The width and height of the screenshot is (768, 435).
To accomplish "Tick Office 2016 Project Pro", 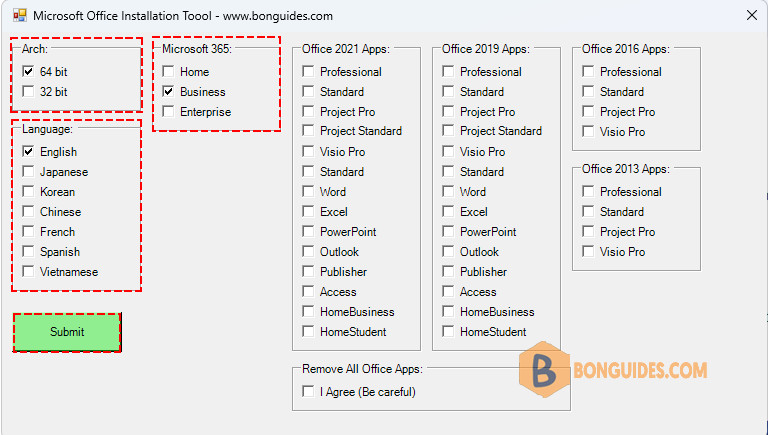I will coord(588,112).
